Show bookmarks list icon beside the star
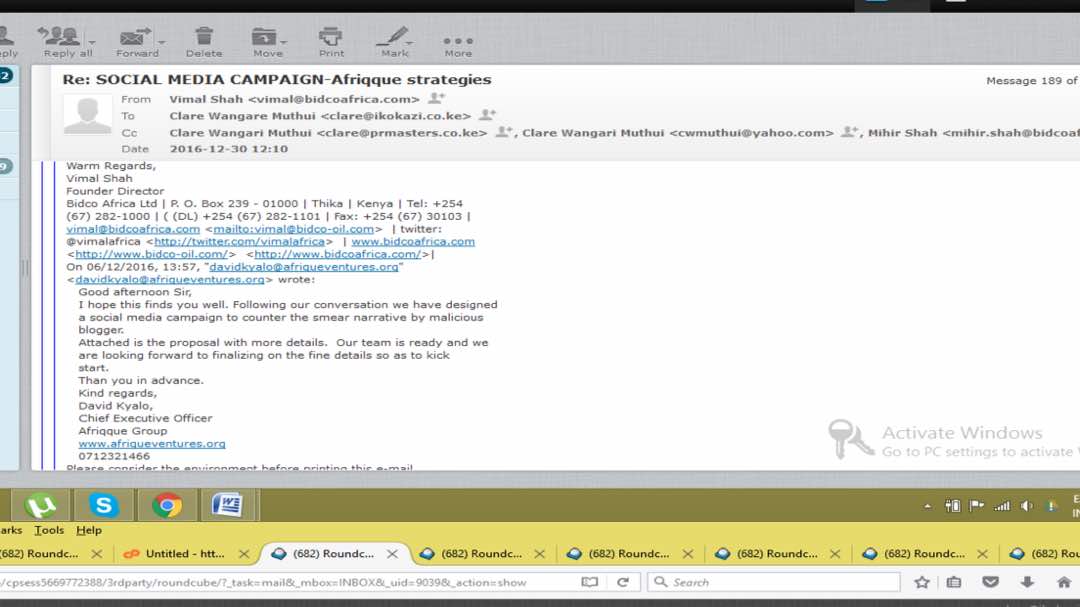Screen dimensions: 1080x607 pyautogui.click(x=954, y=582)
